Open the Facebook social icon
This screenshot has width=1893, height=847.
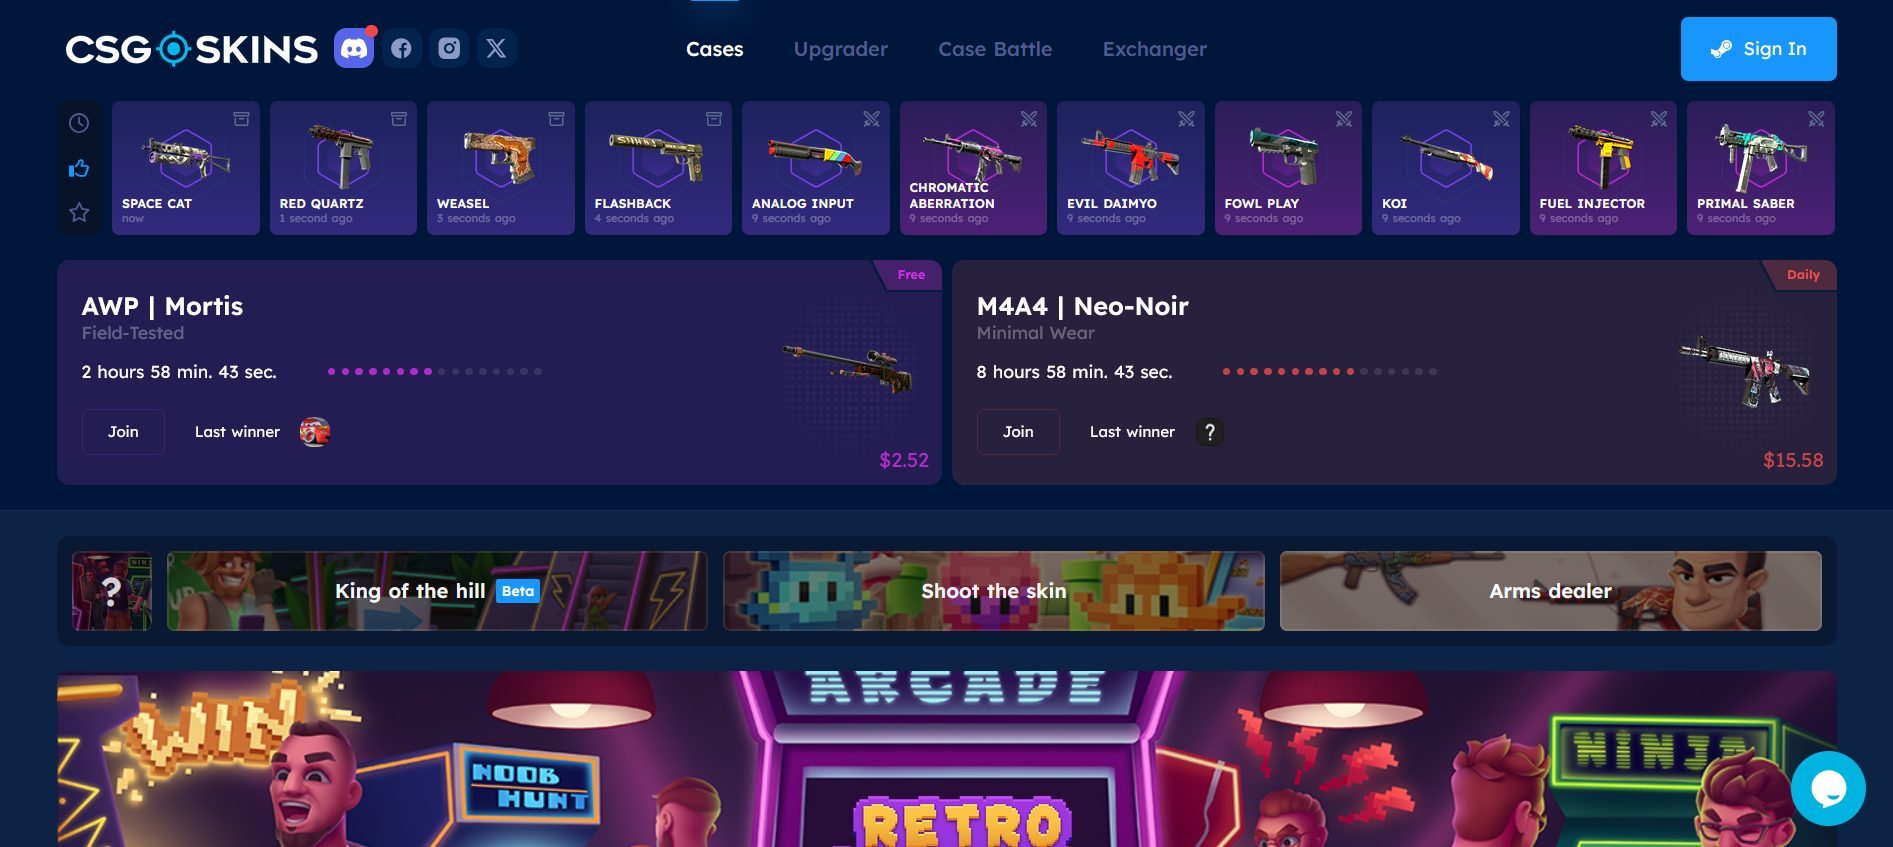click(x=401, y=48)
